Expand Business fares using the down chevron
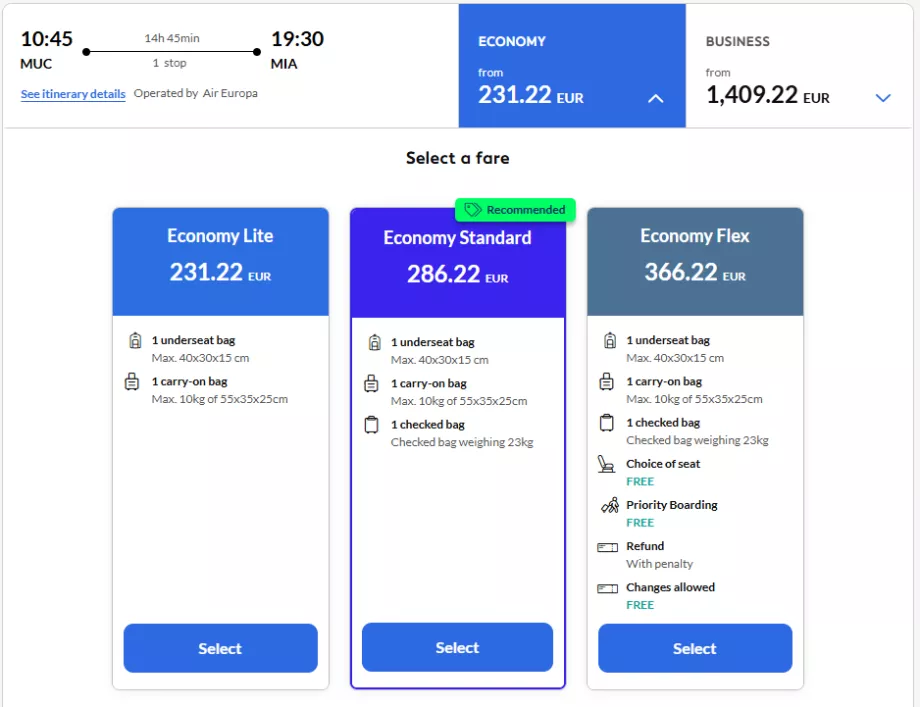The image size is (920, 707). tap(883, 98)
